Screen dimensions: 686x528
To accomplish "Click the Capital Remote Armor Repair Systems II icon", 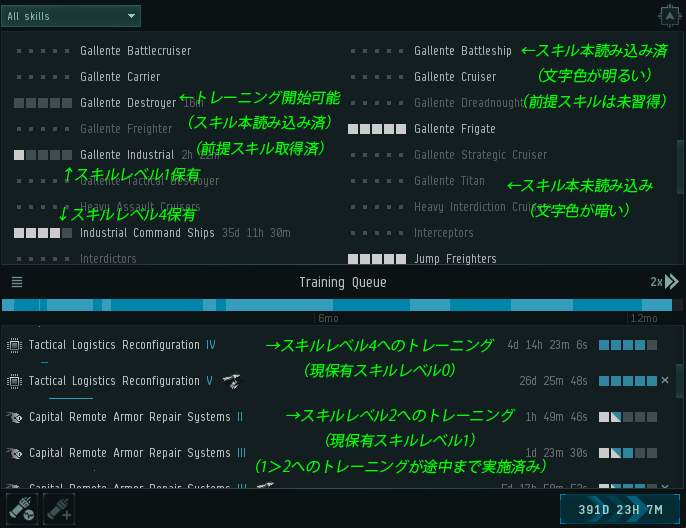I will tap(14, 417).
